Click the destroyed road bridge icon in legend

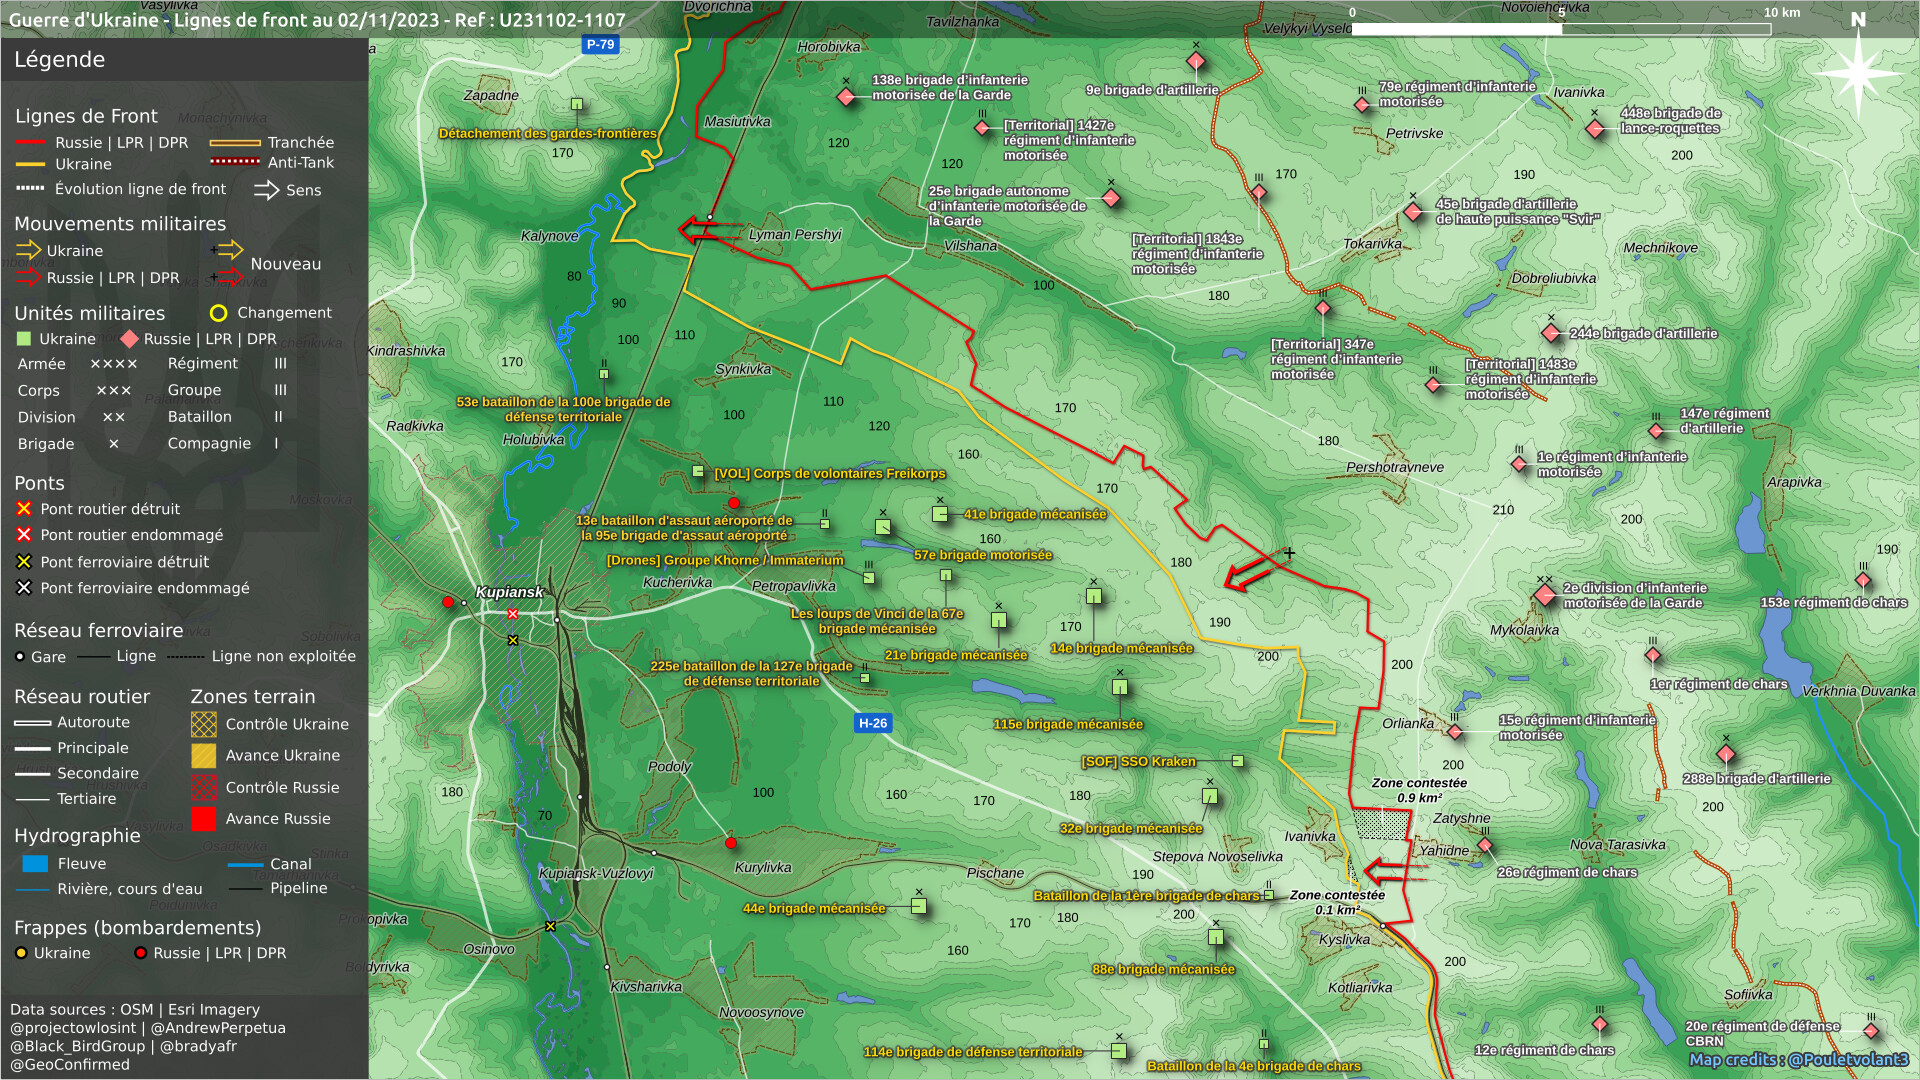[x=24, y=509]
